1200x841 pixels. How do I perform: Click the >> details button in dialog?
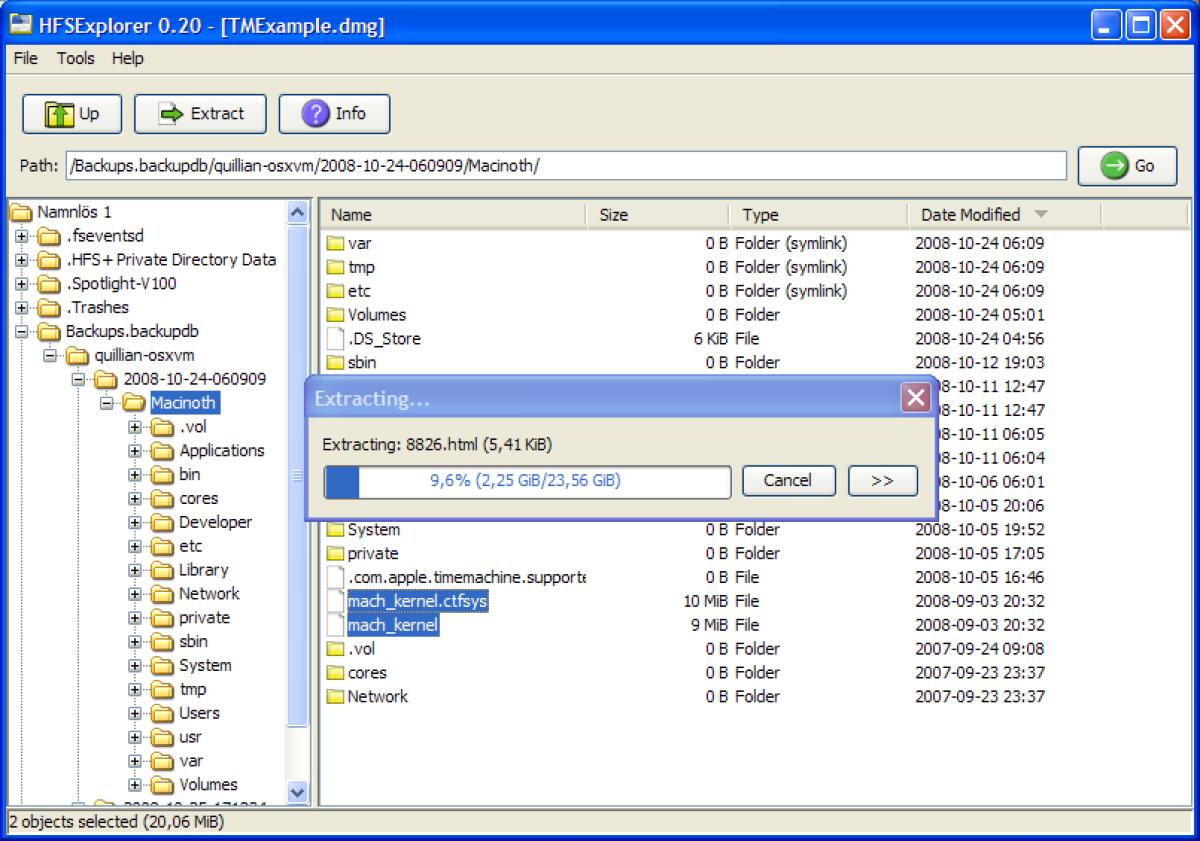tap(882, 481)
